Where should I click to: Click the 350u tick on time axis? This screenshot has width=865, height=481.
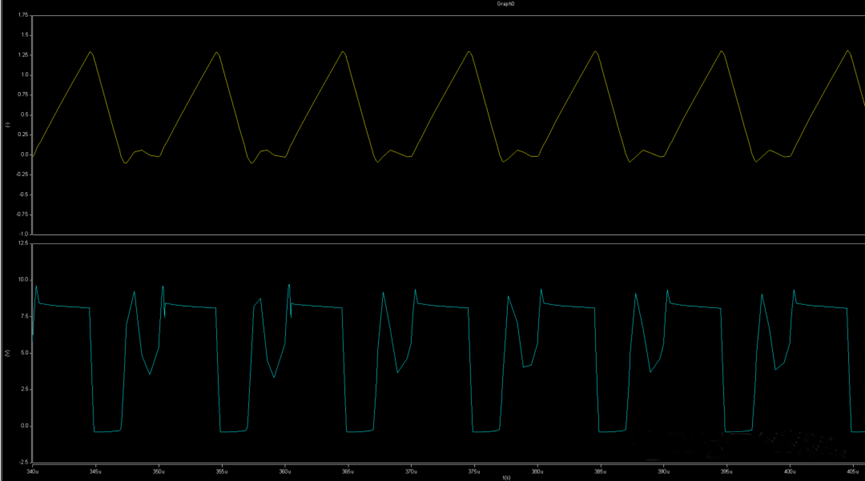(158, 469)
